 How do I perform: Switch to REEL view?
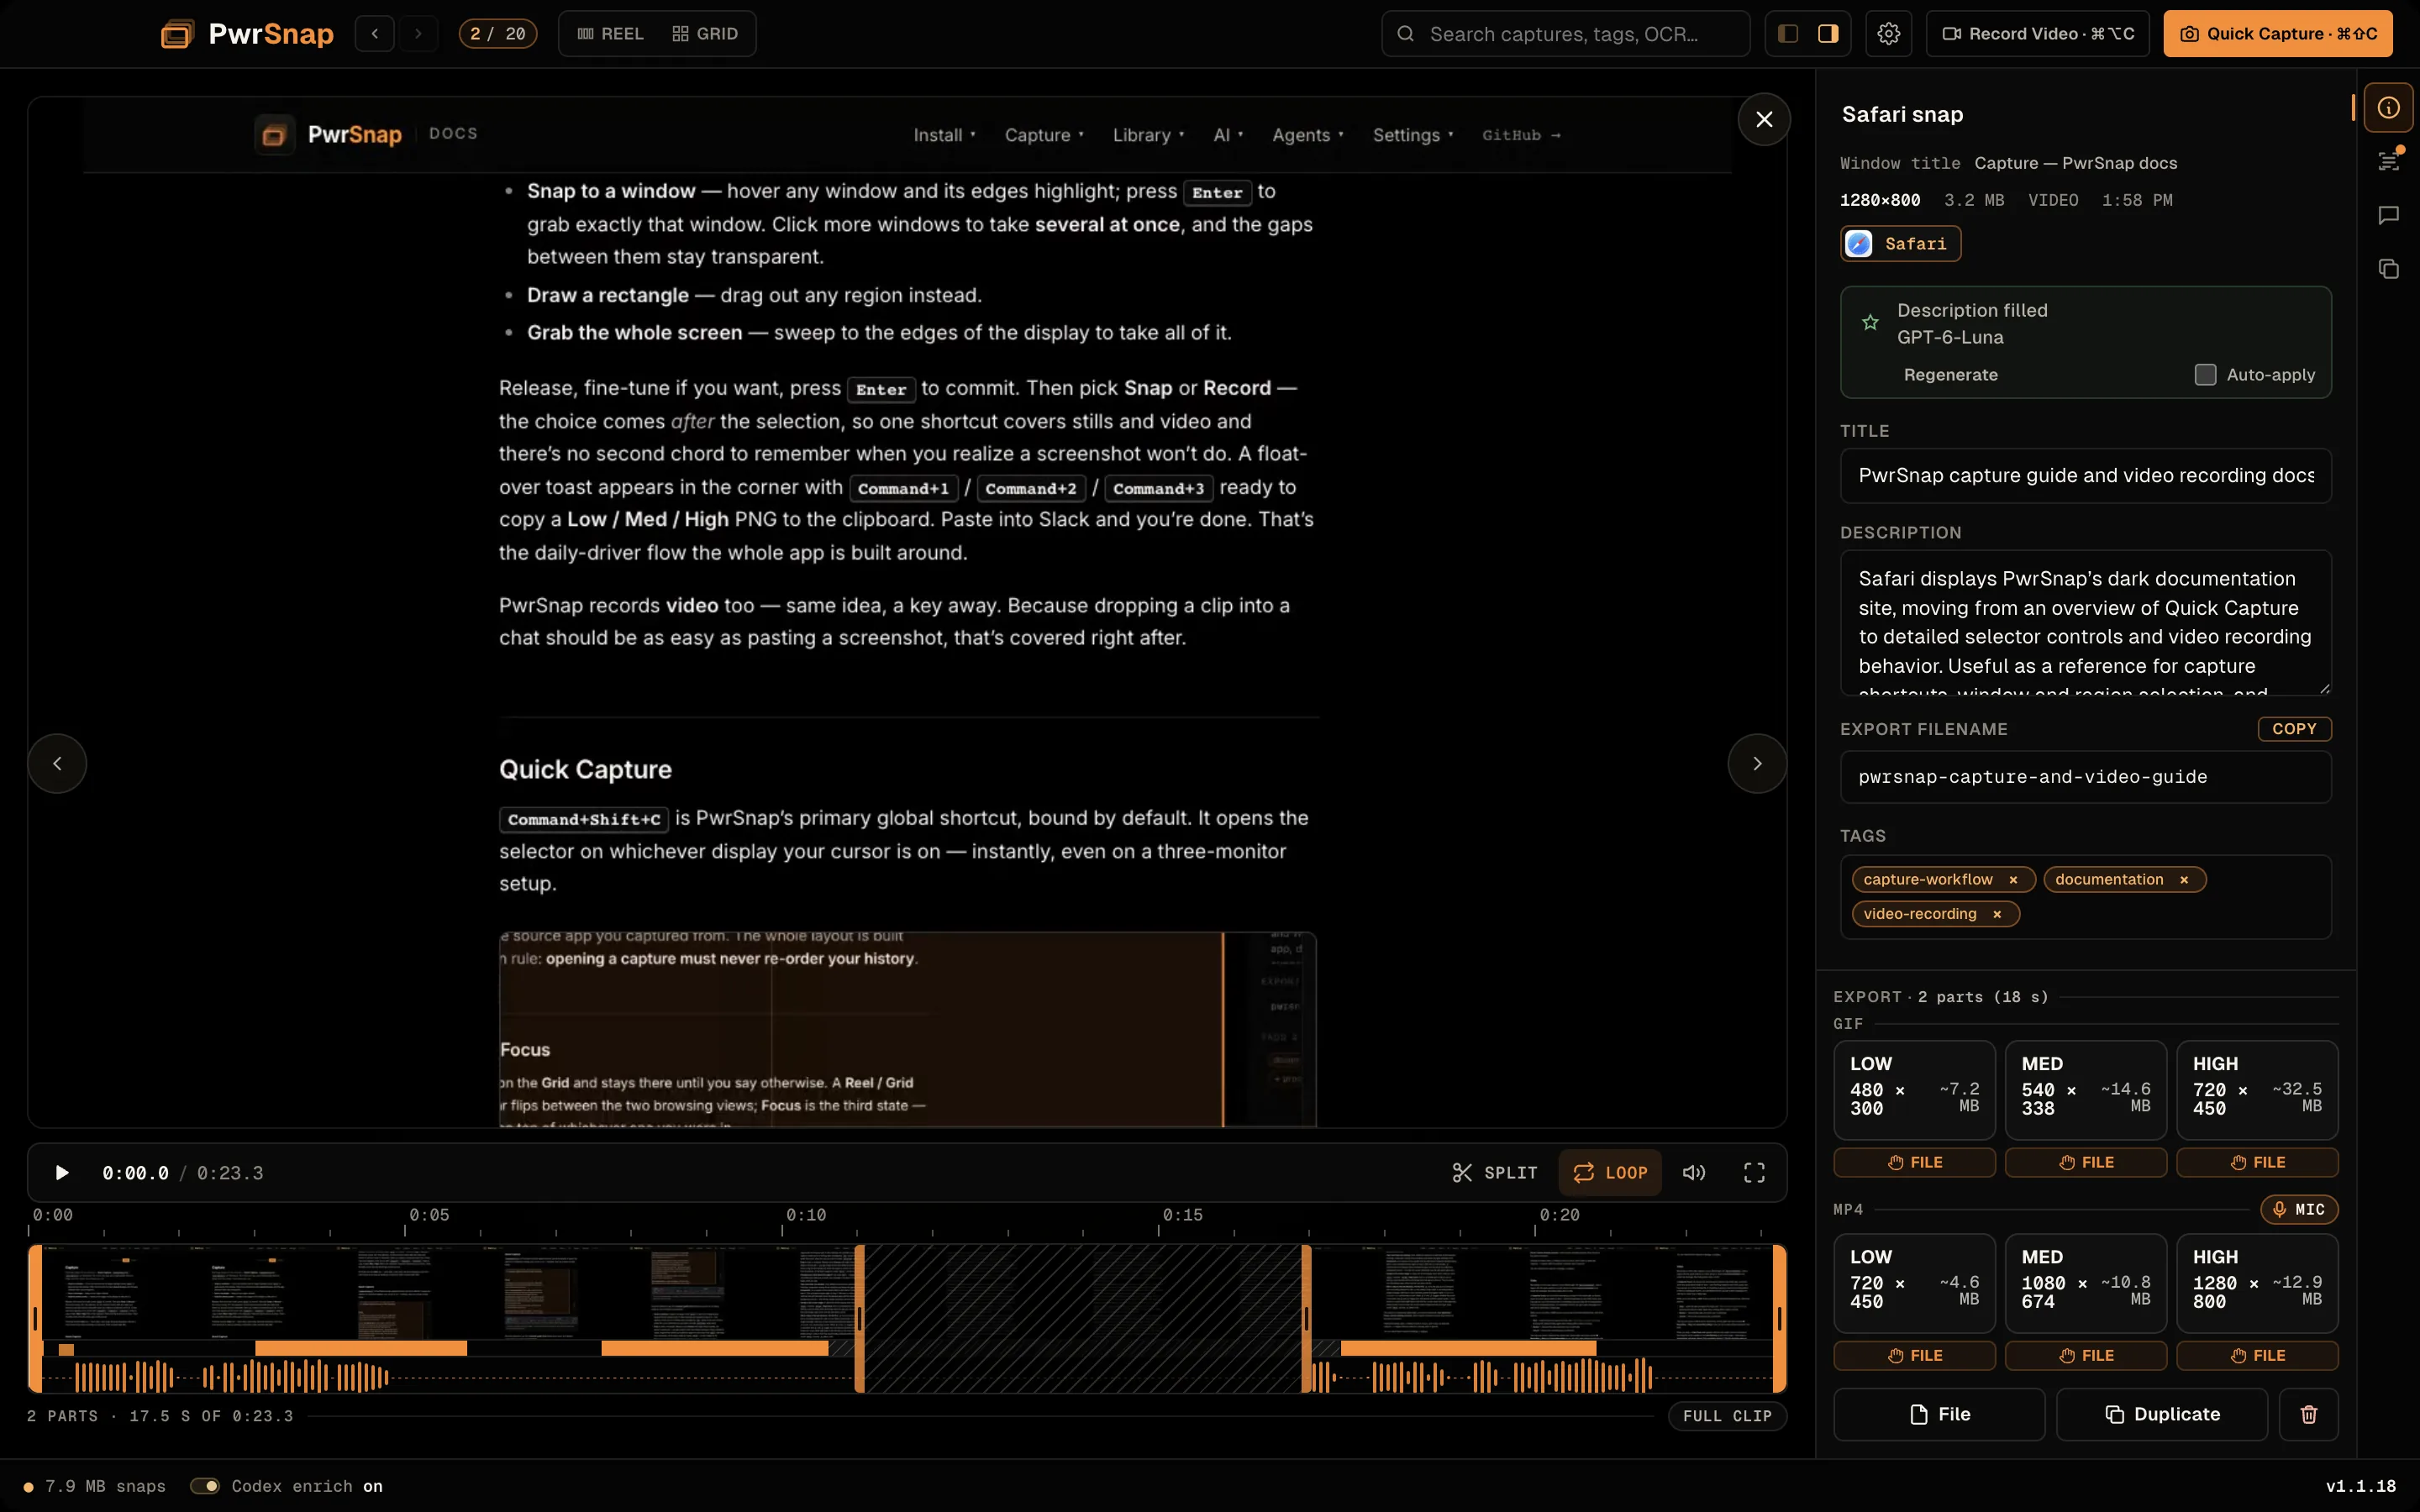(x=610, y=34)
